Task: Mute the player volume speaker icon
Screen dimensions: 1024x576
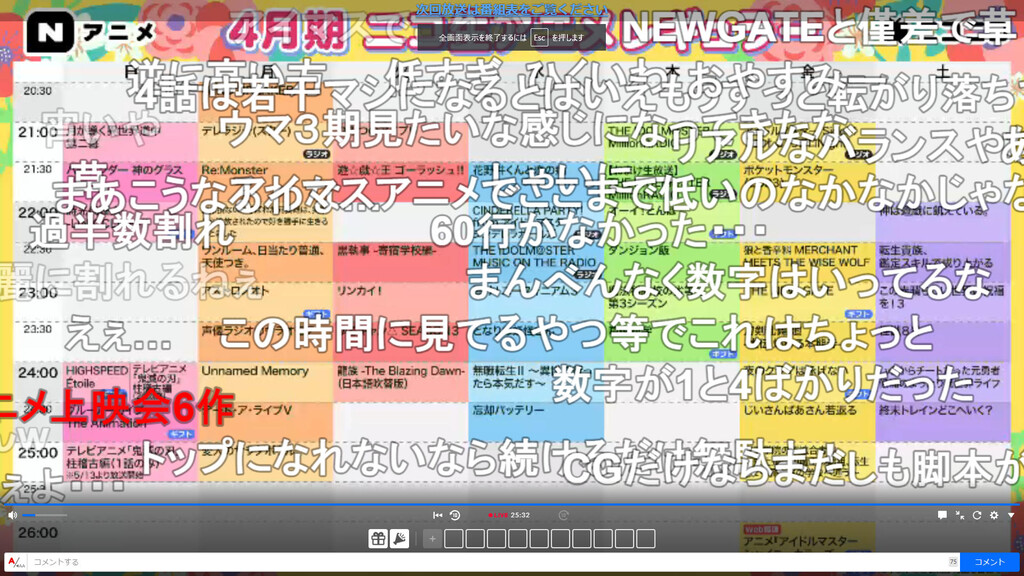Action: 12,515
